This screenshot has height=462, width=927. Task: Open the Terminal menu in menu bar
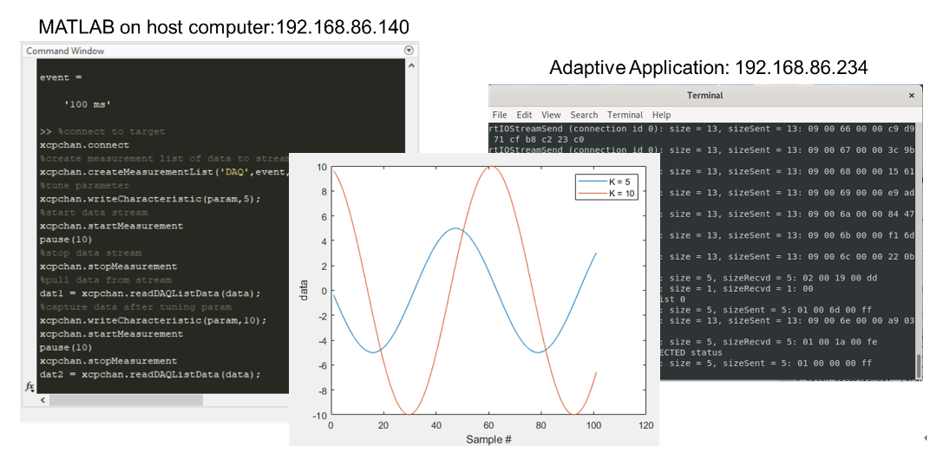[625, 115]
